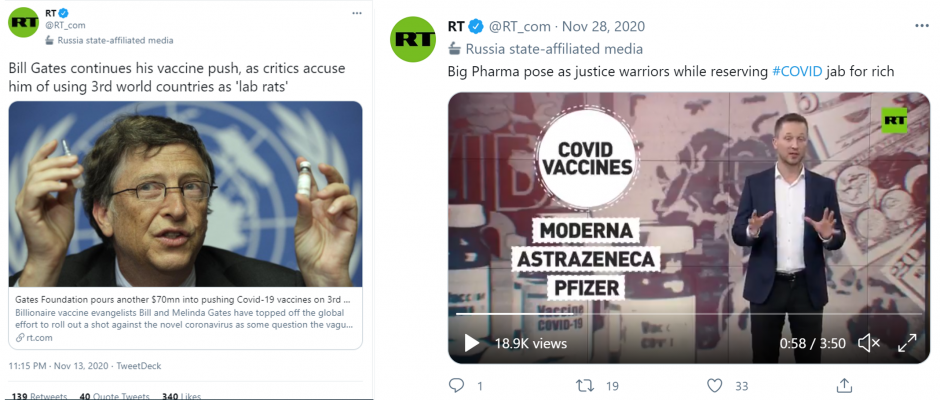Open the rt.com article link
940x400 pixels.
coord(38,338)
